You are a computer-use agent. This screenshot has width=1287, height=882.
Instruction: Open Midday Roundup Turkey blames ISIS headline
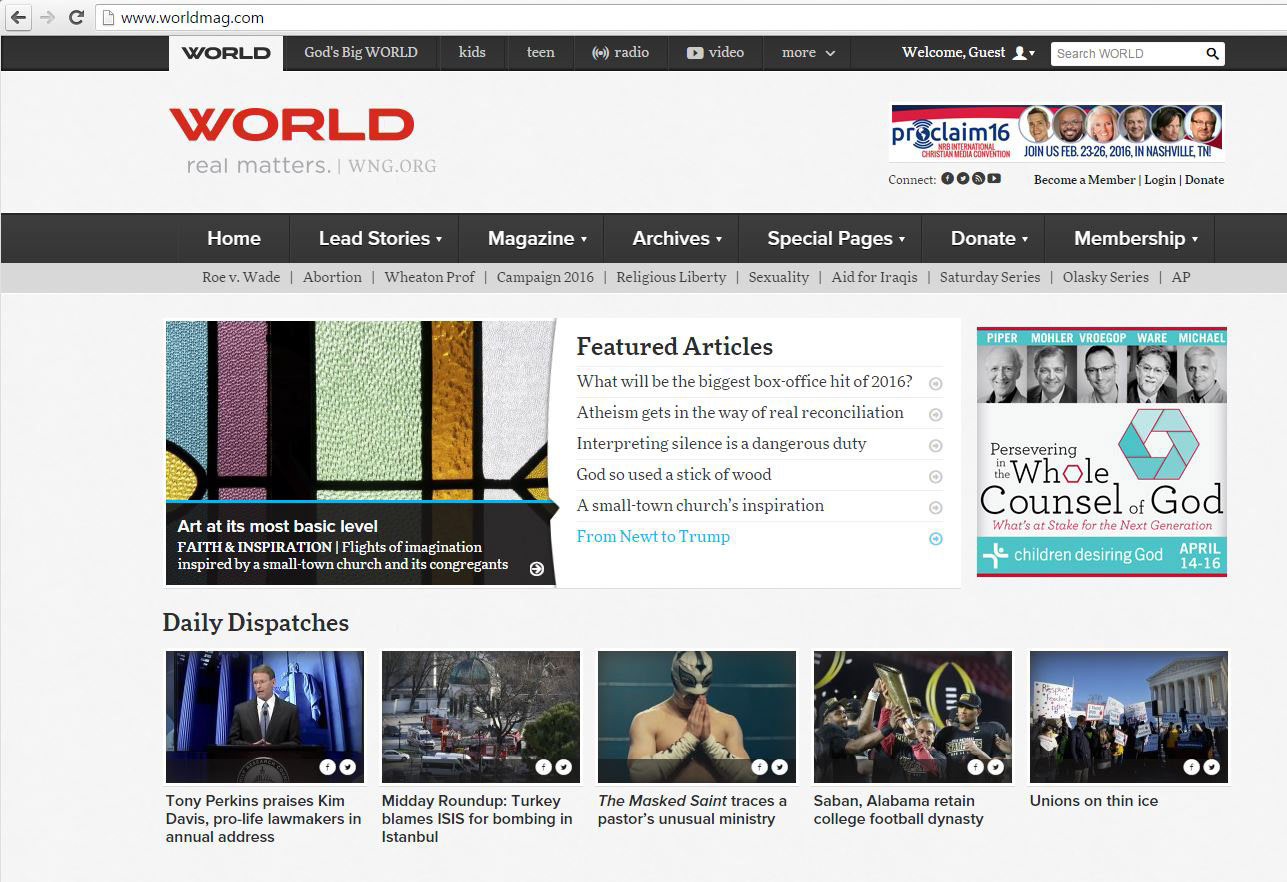click(477, 819)
